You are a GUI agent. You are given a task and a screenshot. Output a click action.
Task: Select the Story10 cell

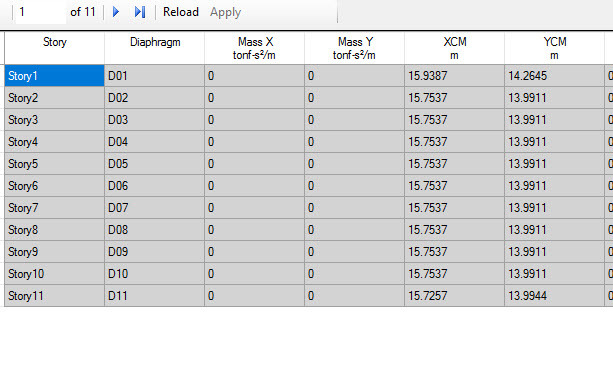click(54, 274)
